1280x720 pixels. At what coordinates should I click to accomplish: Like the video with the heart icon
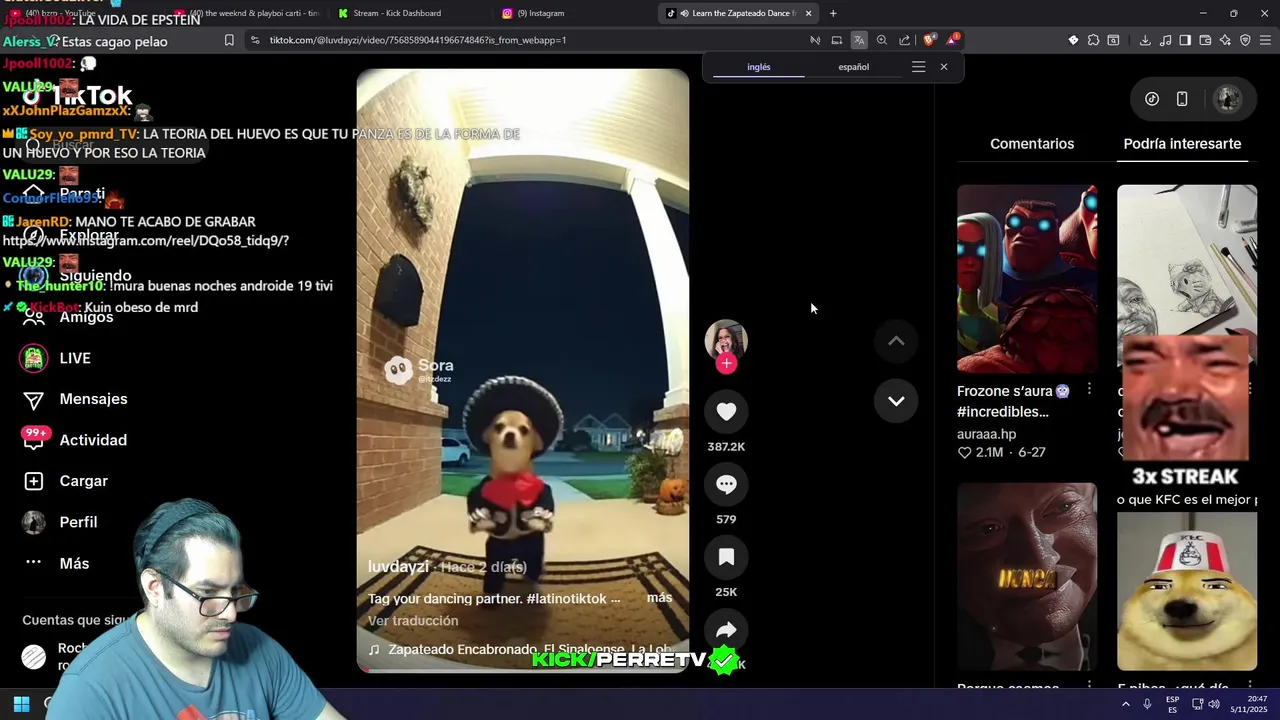point(726,412)
